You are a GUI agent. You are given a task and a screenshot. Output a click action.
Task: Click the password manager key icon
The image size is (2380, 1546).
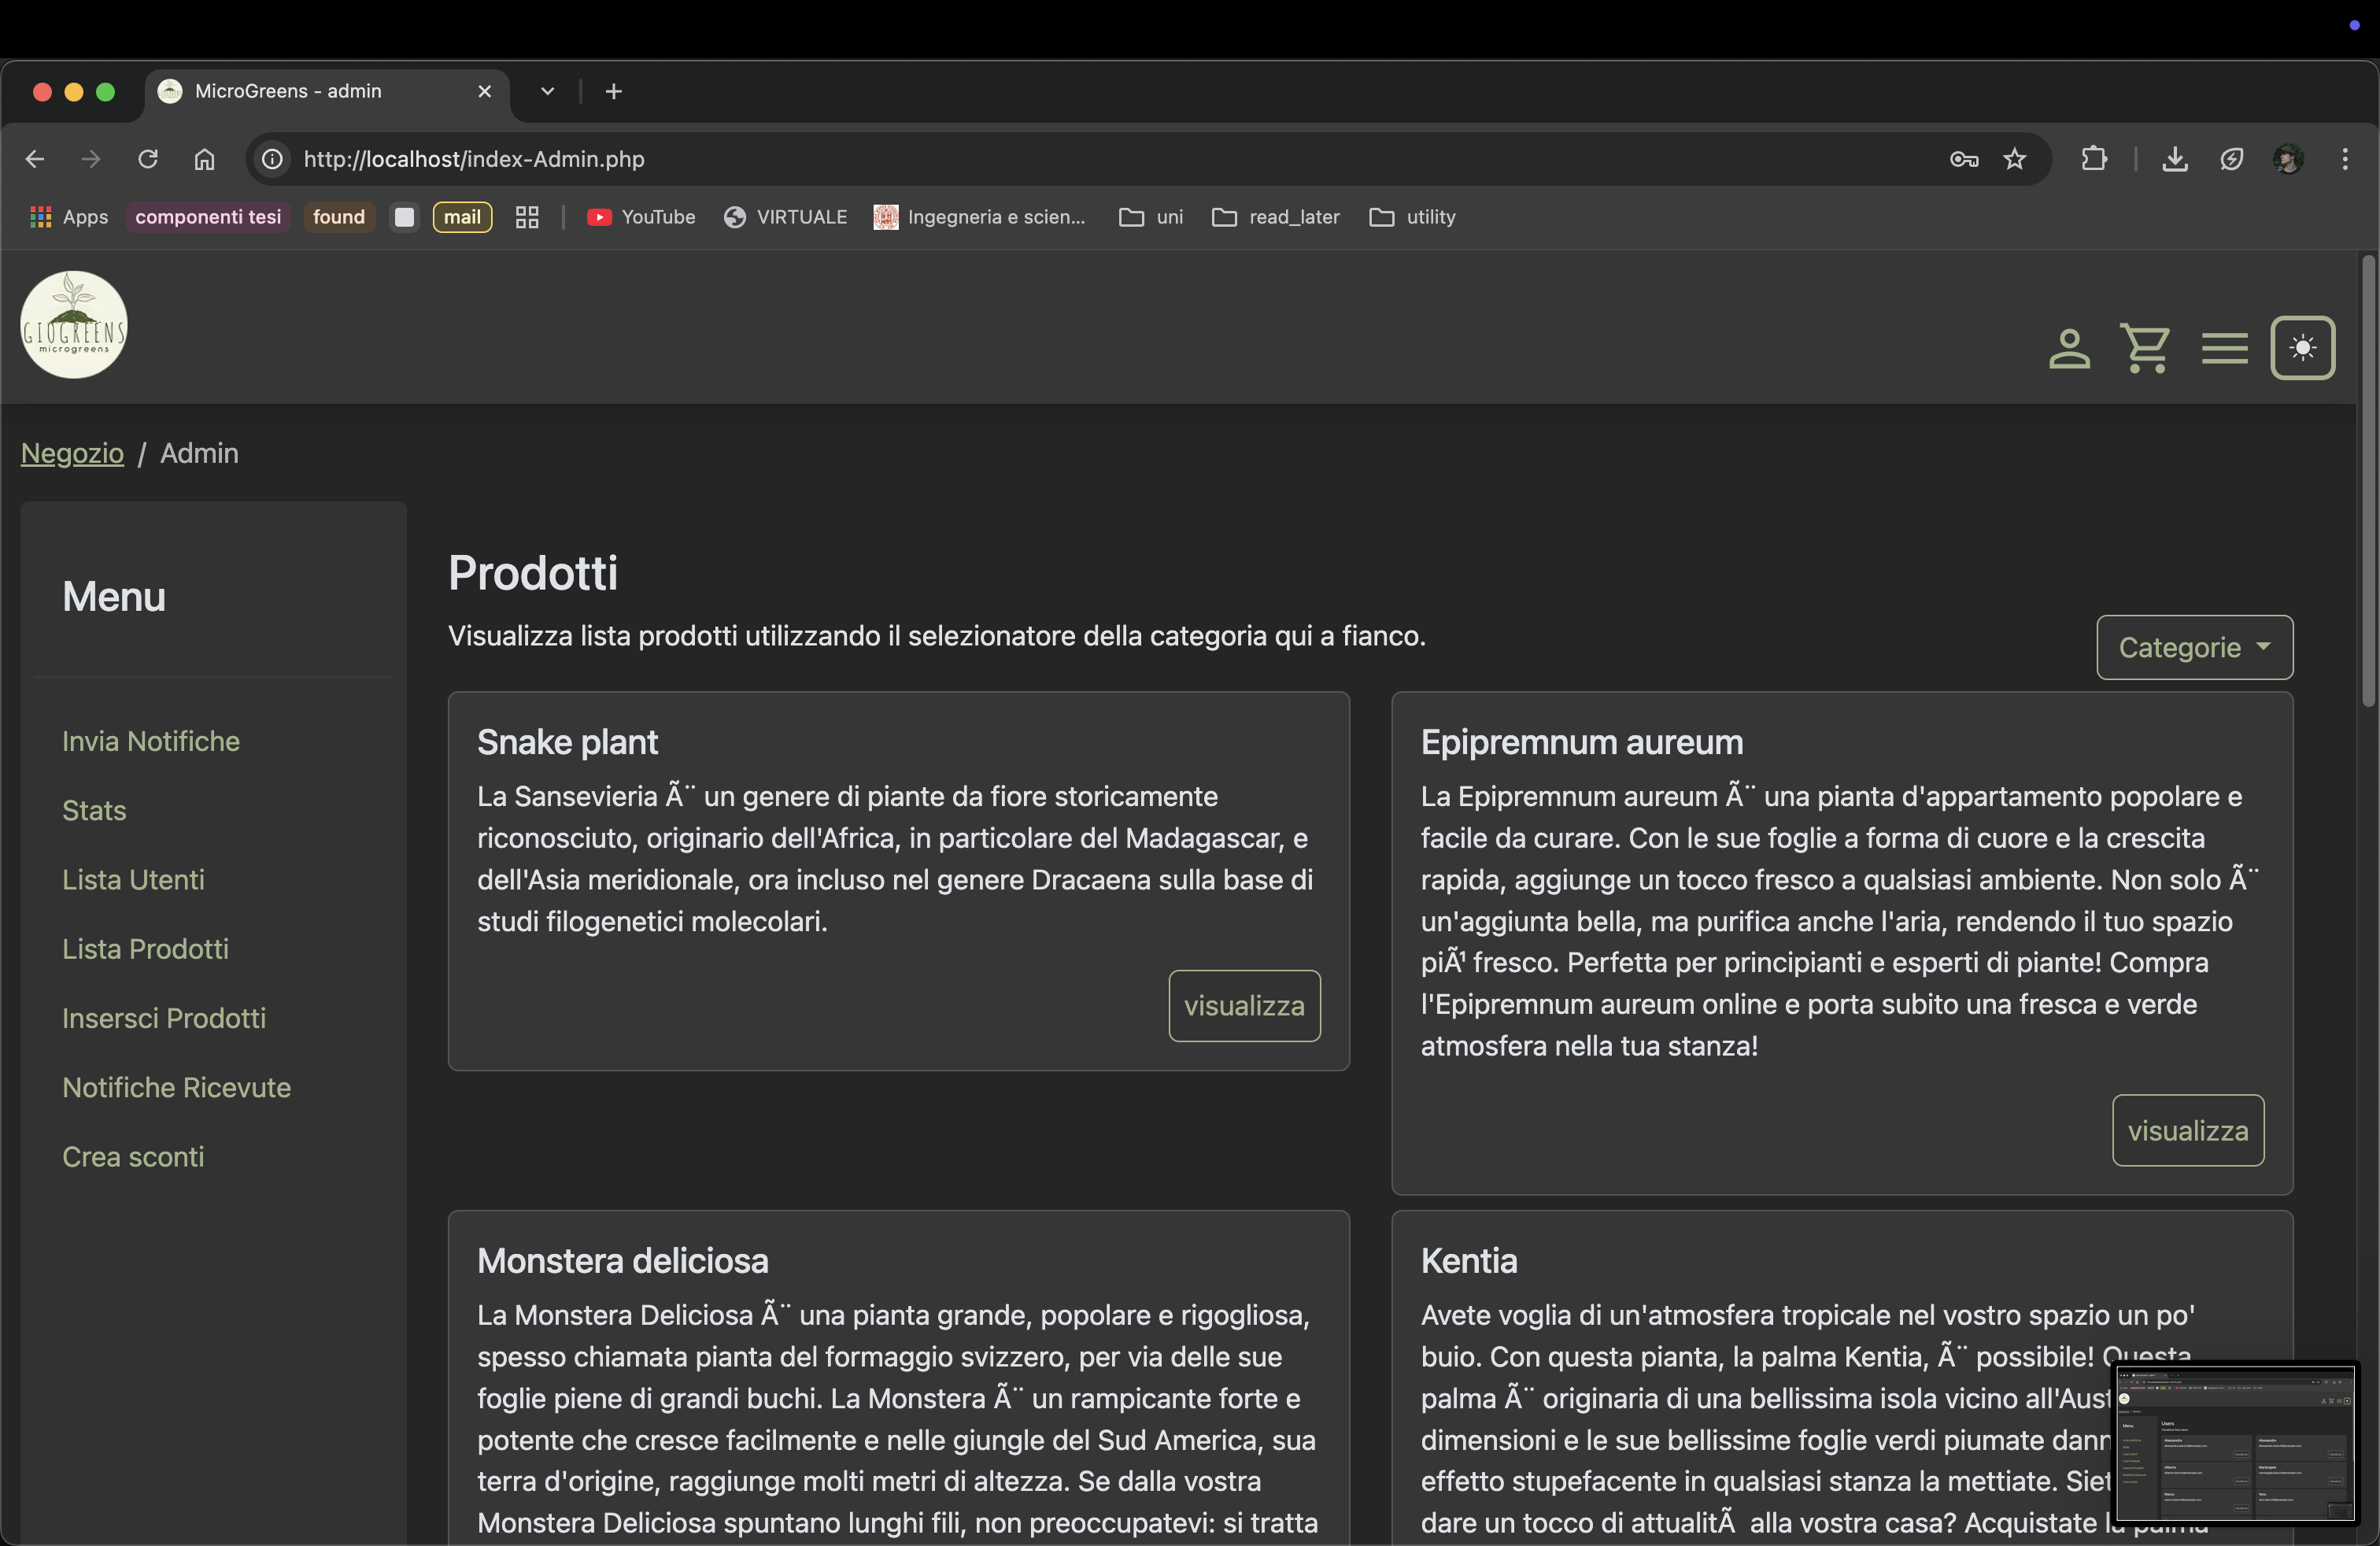(x=1963, y=159)
